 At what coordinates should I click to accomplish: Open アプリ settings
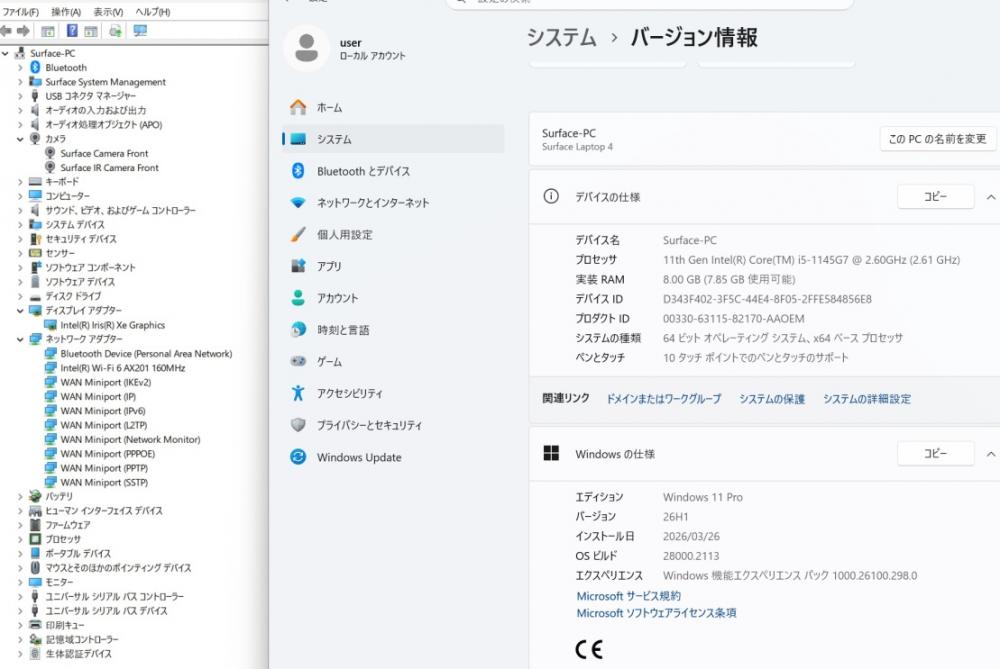pos(393,266)
